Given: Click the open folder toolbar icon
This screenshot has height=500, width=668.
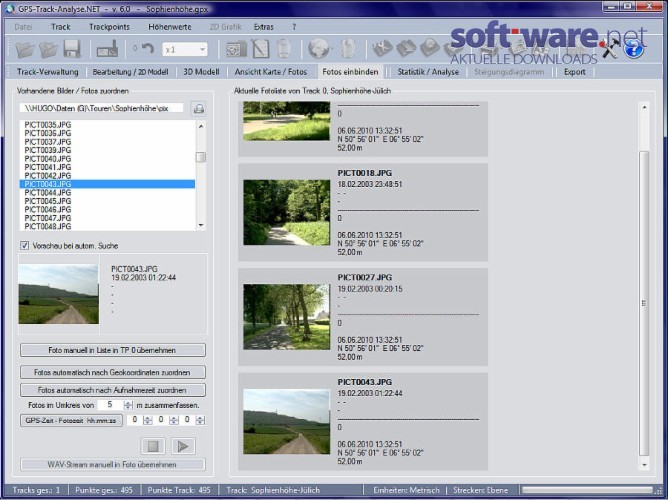Looking at the screenshot, I should [x=25, y=49].
